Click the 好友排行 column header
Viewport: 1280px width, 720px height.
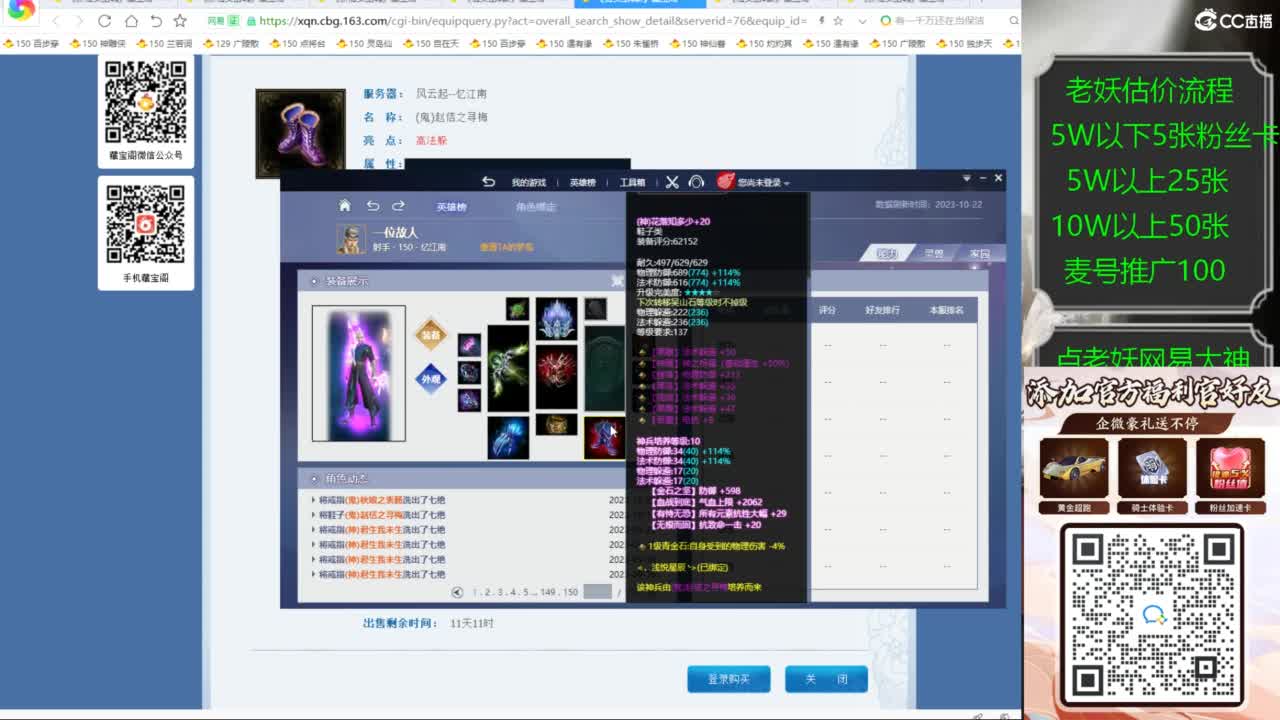coord(883,311)
